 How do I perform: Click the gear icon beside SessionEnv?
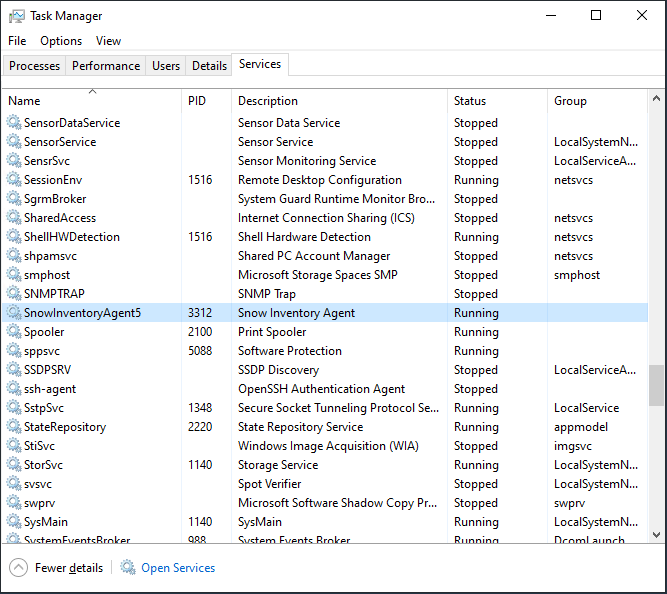point(14,180)
